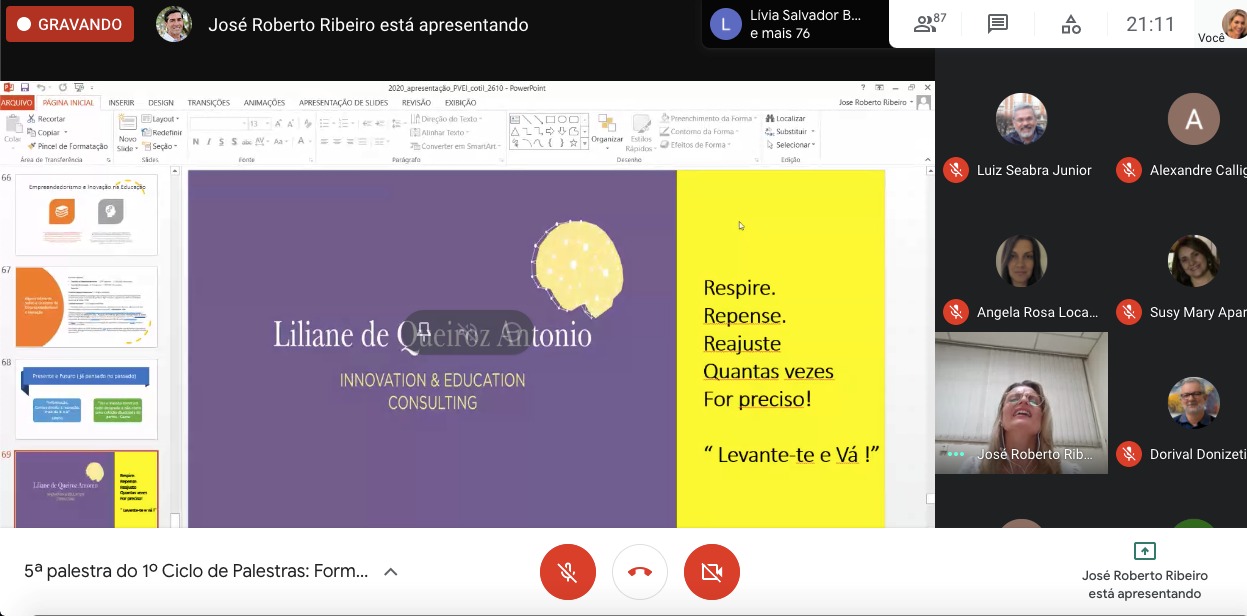Open the meeting chat panel icon
1247x616 pixels.
pos(997,24)
